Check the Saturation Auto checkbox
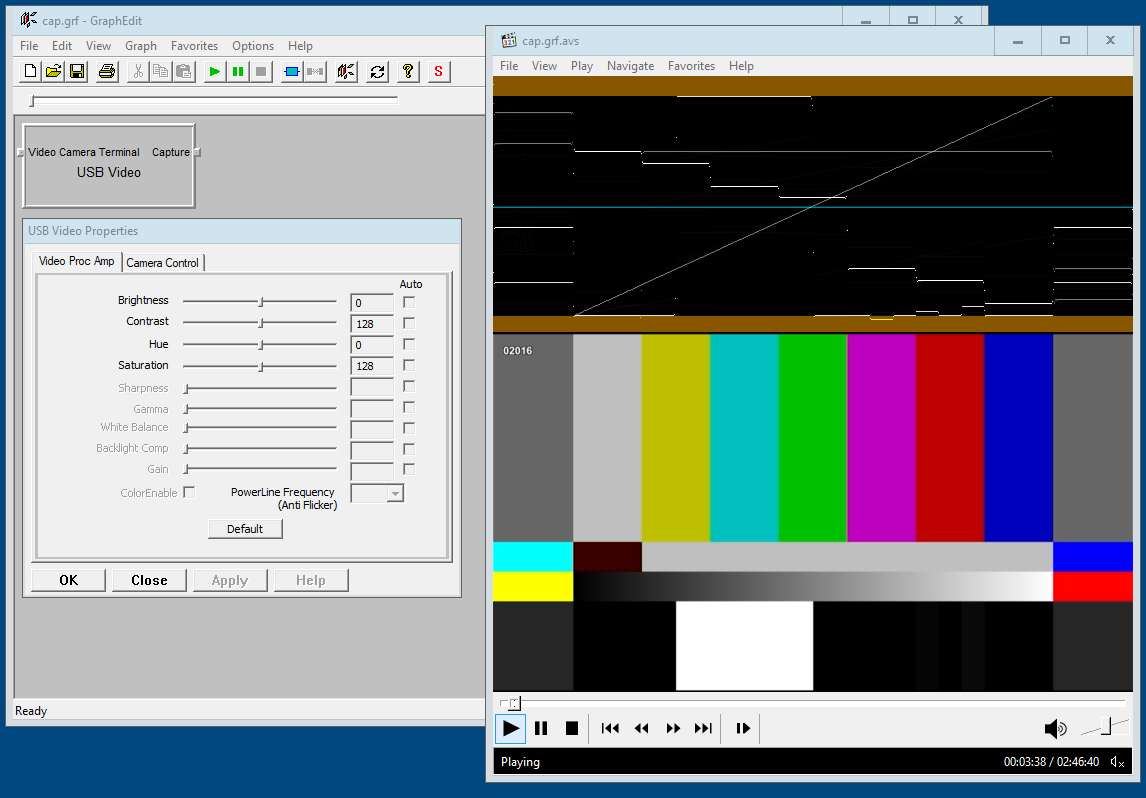 click(409, 366)
